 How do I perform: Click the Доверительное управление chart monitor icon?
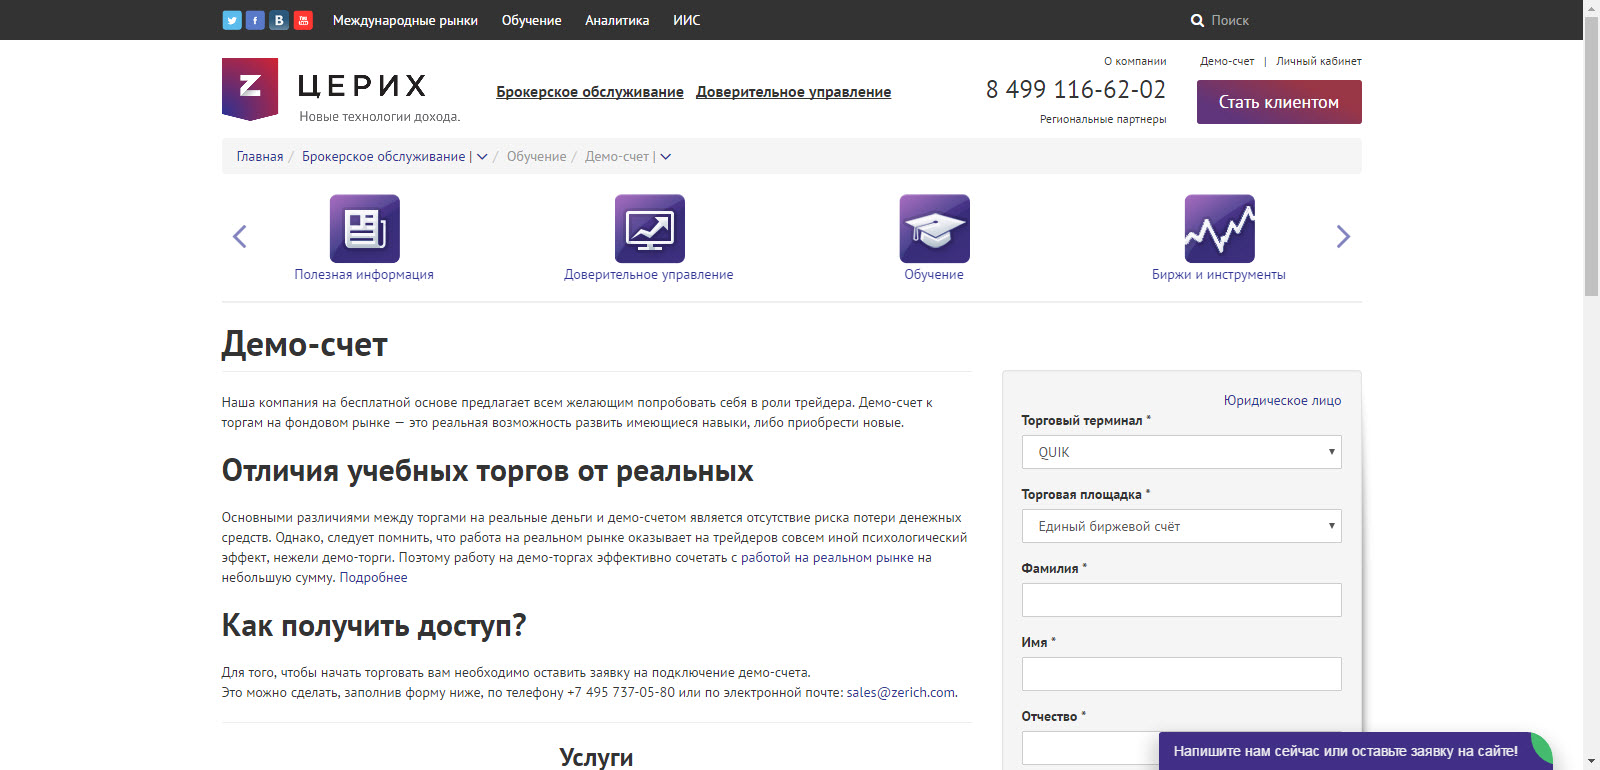click(650, 229)
